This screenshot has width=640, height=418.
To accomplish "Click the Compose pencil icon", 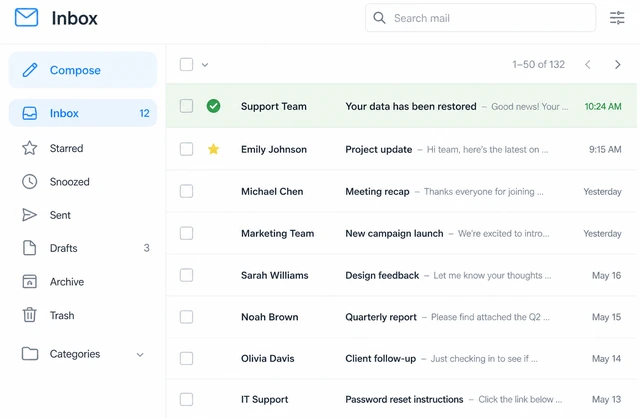I will (30, 70).
